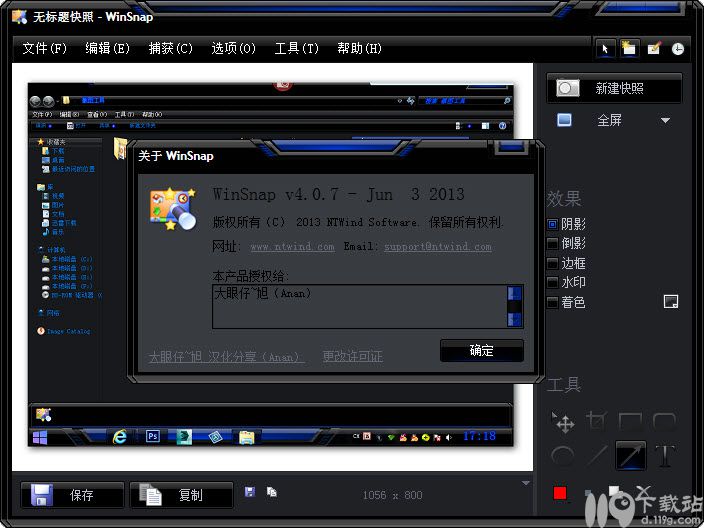704x528 pixels.
Task: Enable the 着色 colorize checkbox
Action: click(x=553, y=302)
